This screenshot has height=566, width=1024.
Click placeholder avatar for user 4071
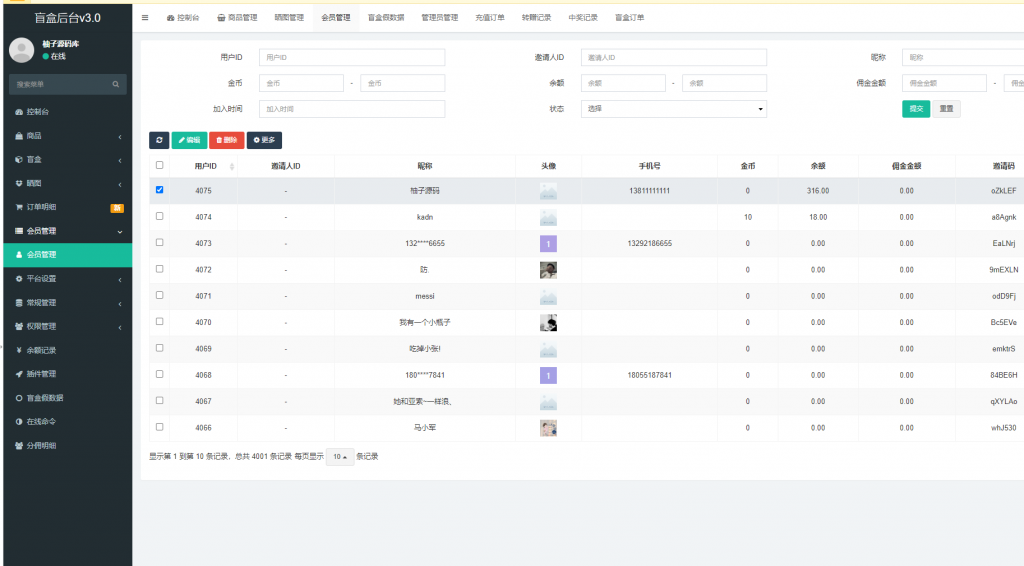click(548, 296)
